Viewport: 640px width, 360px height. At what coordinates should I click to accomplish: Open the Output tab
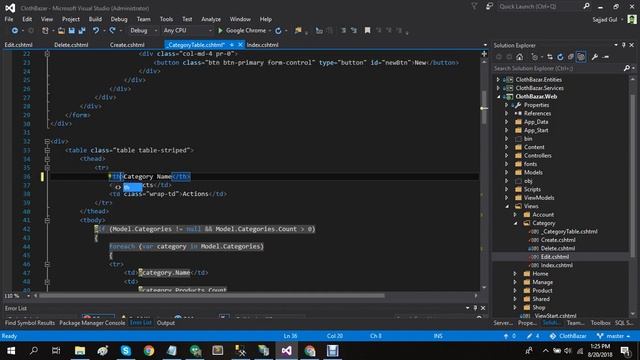(x=166, y=323)
